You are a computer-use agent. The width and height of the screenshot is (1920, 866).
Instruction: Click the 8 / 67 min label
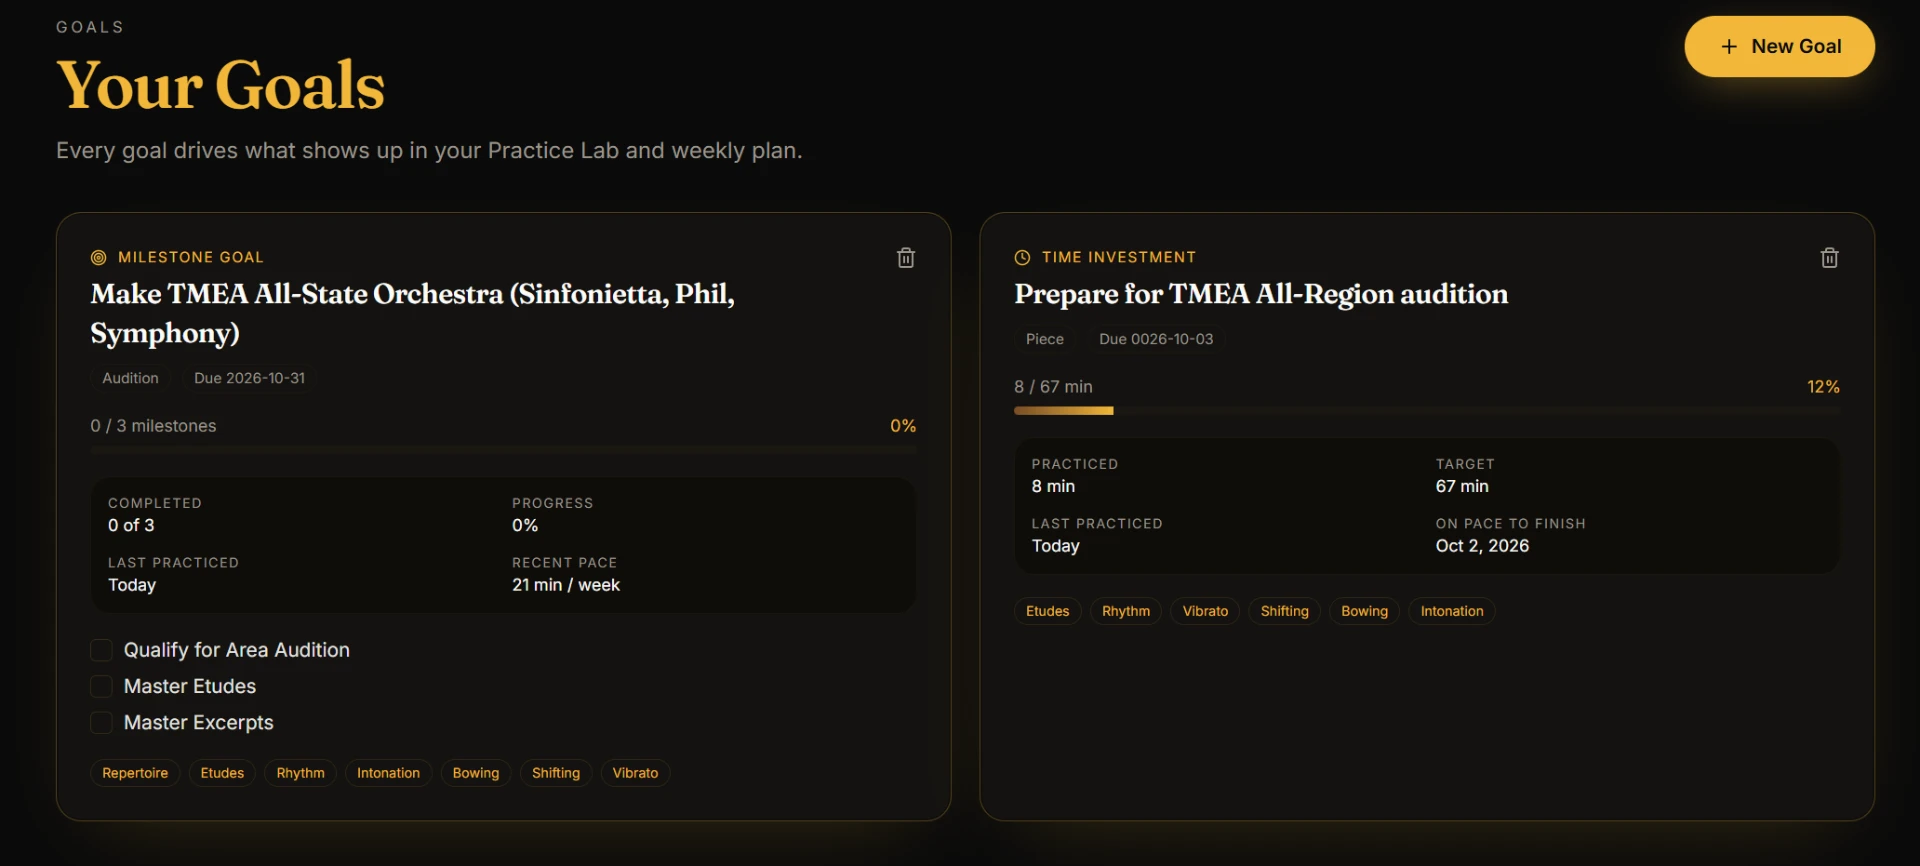pyautogui.click(x=1053, y=387)
